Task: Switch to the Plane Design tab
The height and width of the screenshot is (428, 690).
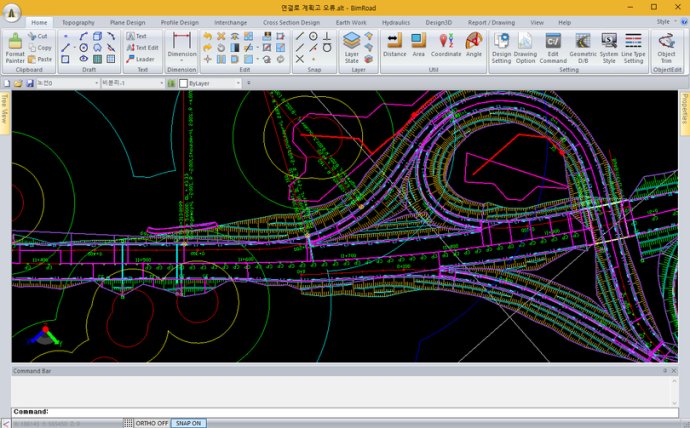Action: coord(127,22)
